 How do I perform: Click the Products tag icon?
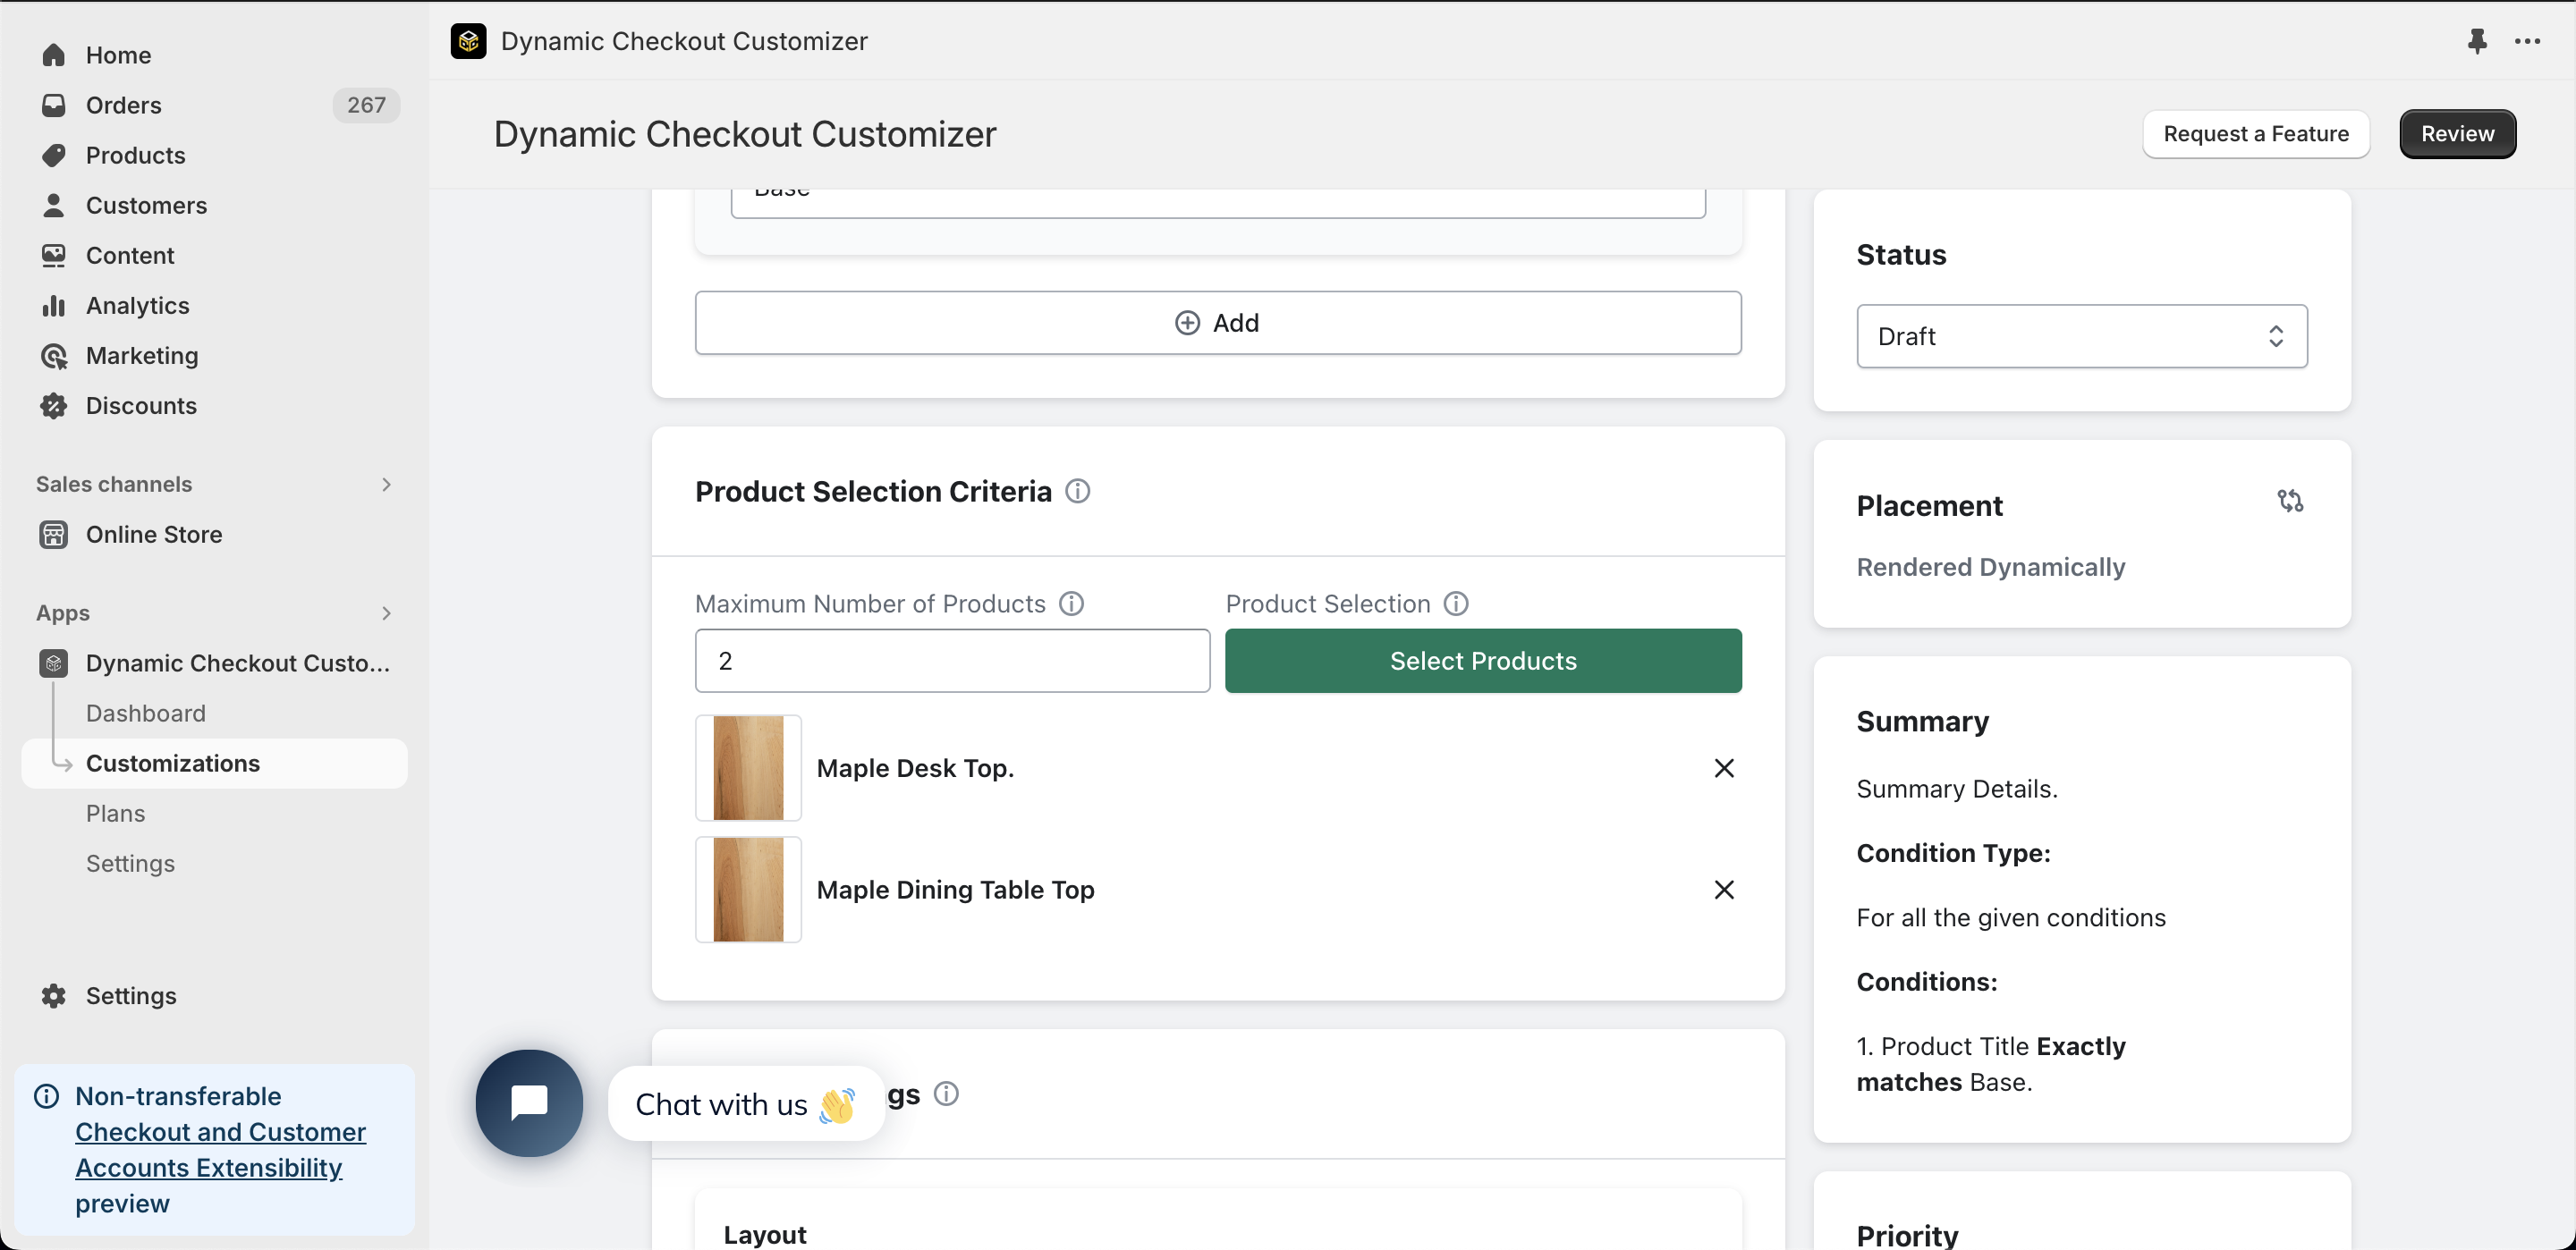click(54, 155)
